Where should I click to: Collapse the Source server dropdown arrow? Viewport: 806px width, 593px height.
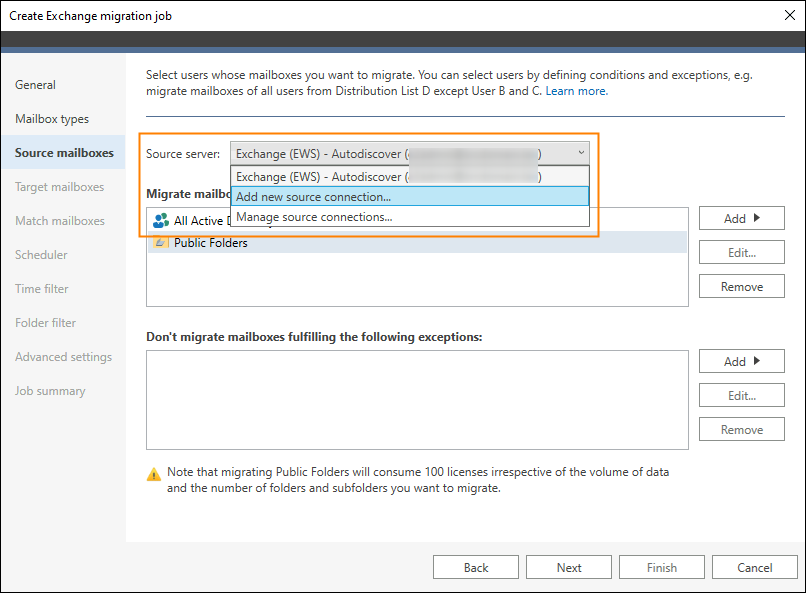tap(581, 153)
